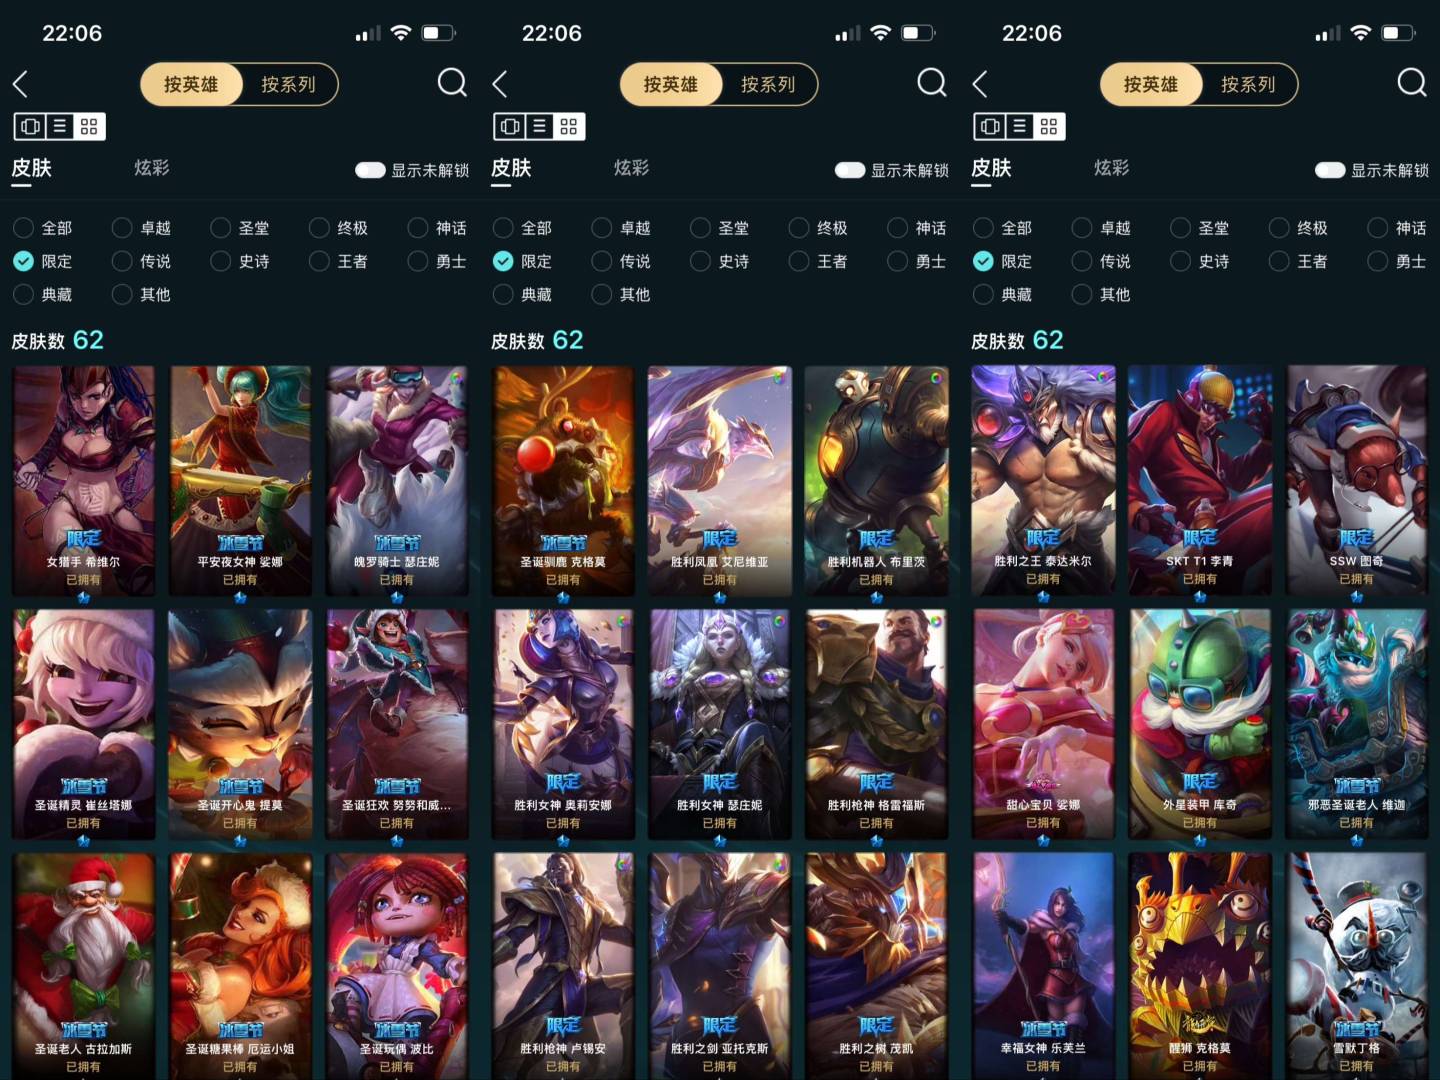Open search in the rightmost phone screen

click(1412, 83)
